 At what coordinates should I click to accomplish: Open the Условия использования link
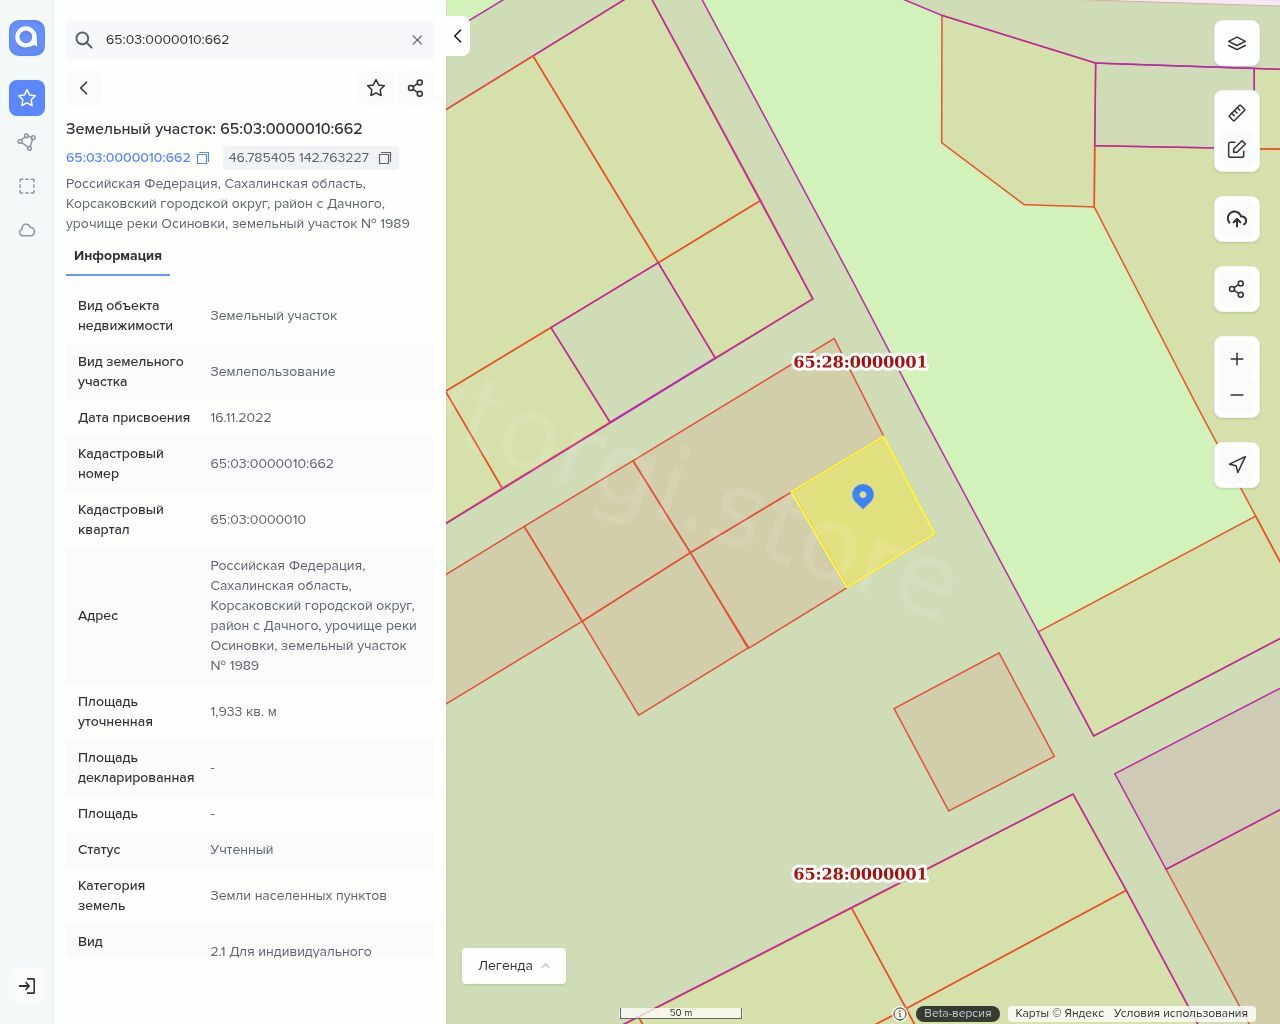click(x=1180, y=1013)
